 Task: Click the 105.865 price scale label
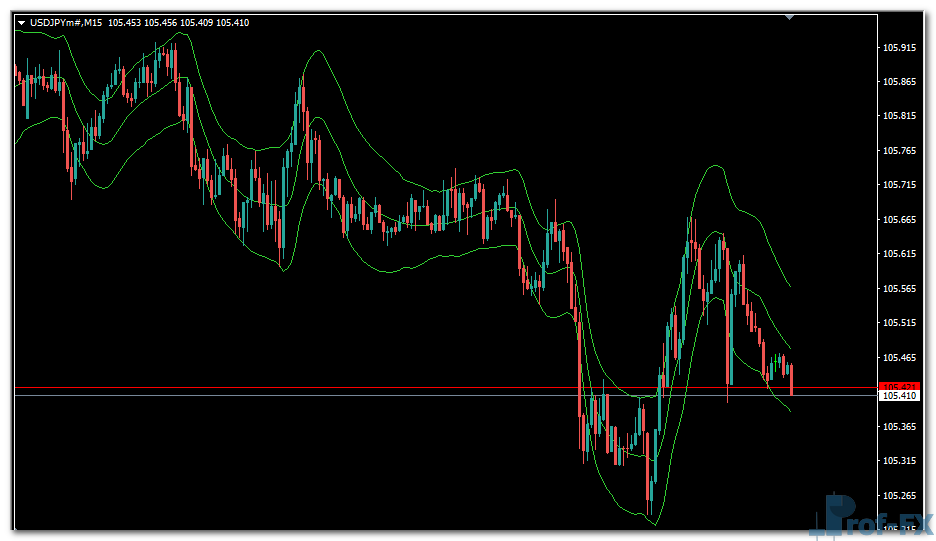pyautogui.click(x=900, y=82)
